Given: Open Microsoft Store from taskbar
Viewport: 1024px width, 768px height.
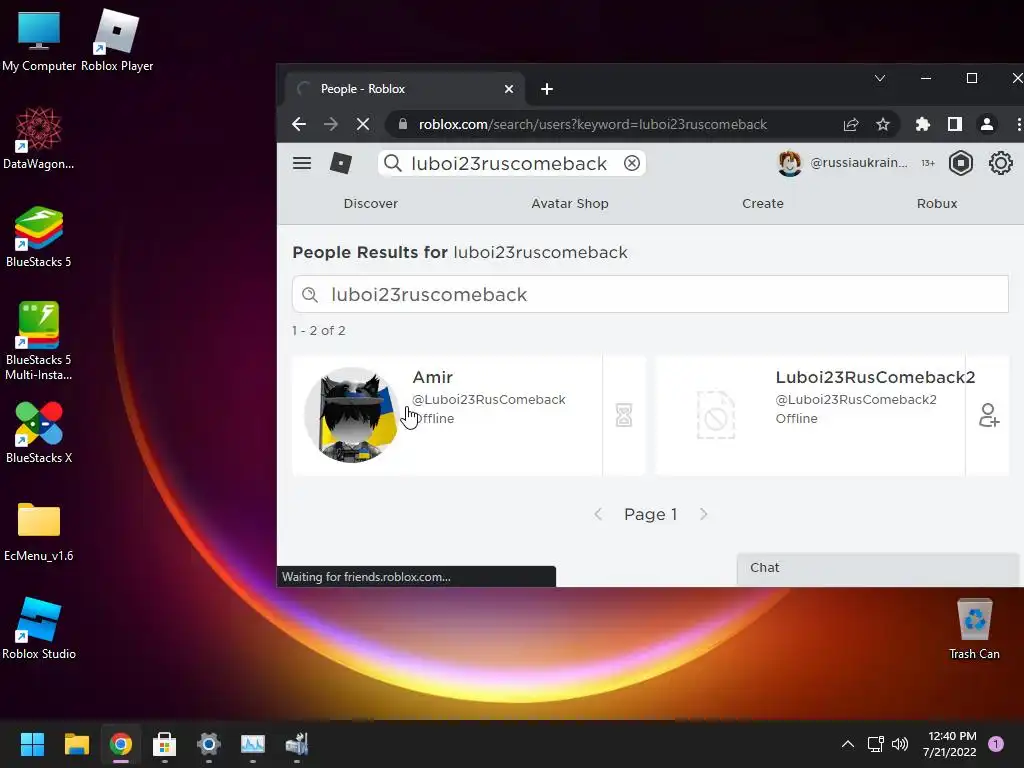Looking at the screenshot, I should (165, 744).
